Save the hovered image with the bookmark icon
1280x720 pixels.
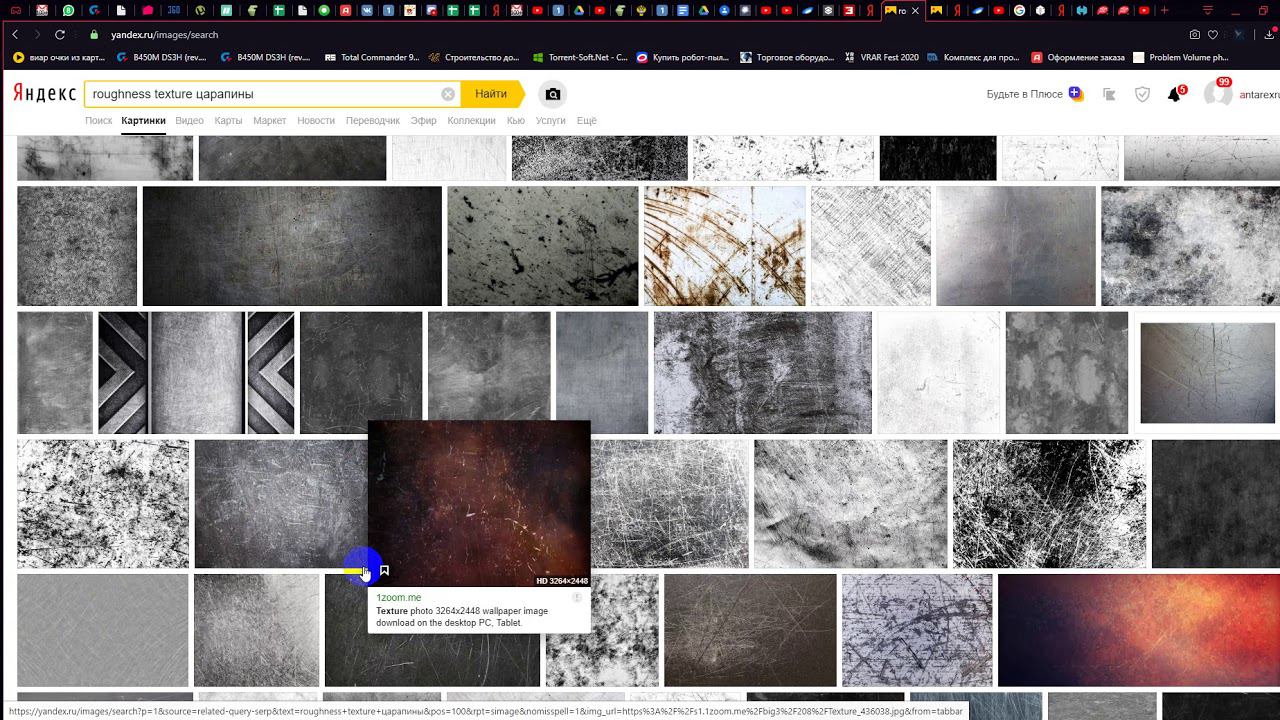tap(384, 571)
